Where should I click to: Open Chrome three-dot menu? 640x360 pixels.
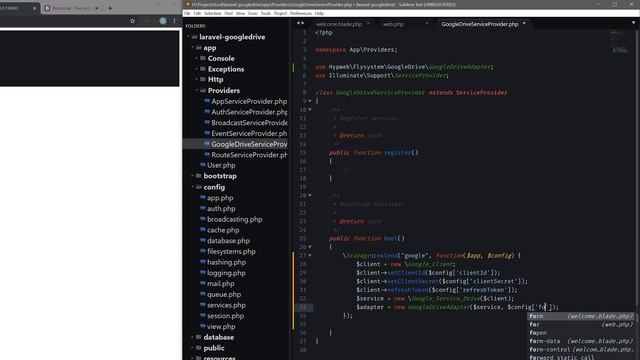[x=174, y=21]
